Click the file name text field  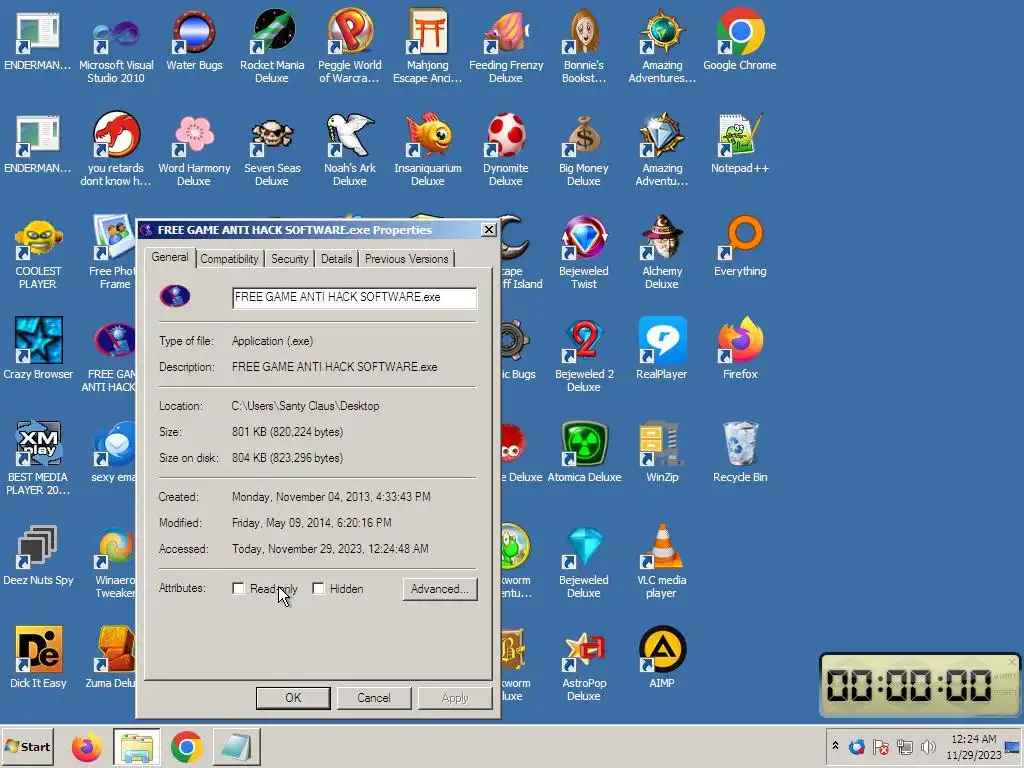tap(355, 297)
